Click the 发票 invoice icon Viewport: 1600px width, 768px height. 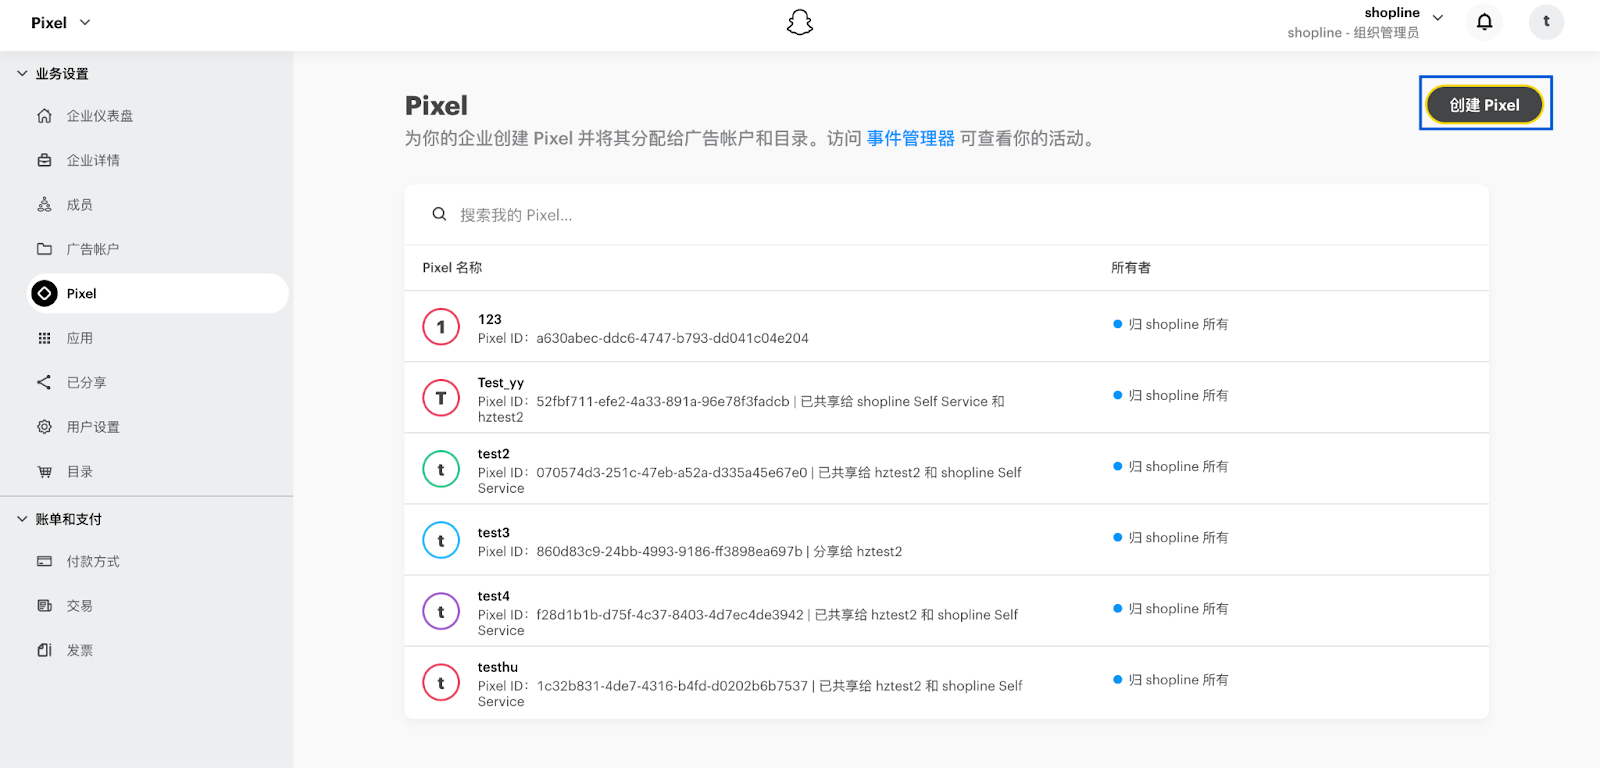44,650
